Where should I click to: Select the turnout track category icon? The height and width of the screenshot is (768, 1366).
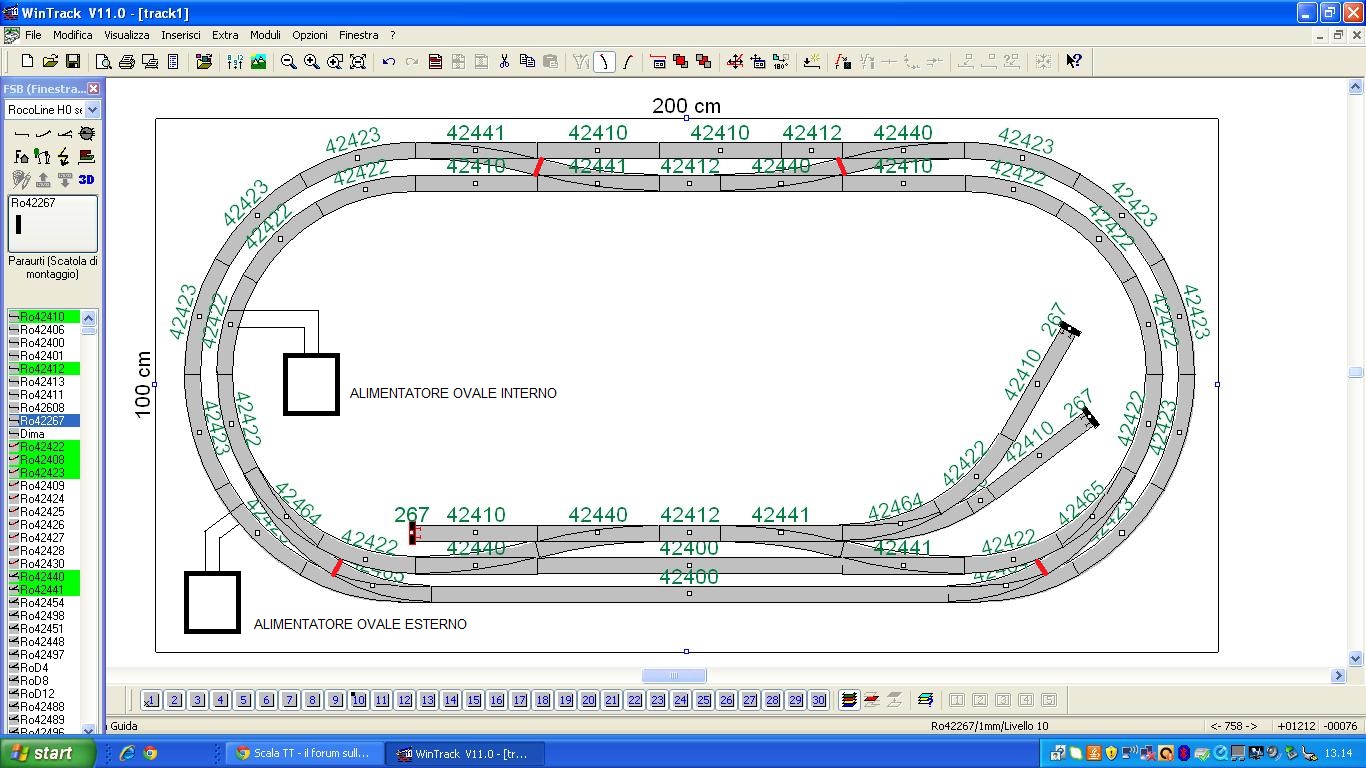pyautogui.click(x=65, y=134)
